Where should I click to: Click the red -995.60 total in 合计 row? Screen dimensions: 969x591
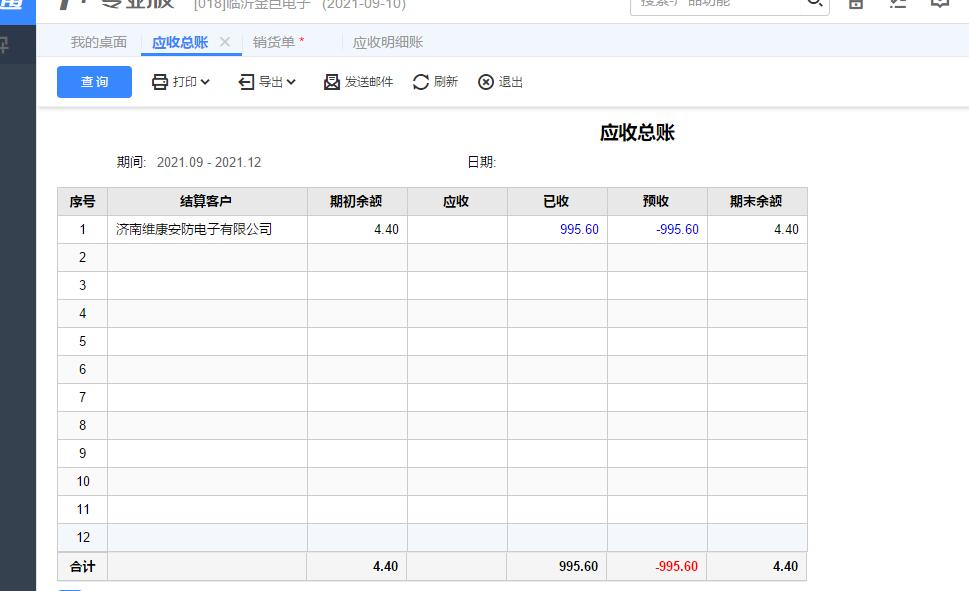click(x=677, y=566)
